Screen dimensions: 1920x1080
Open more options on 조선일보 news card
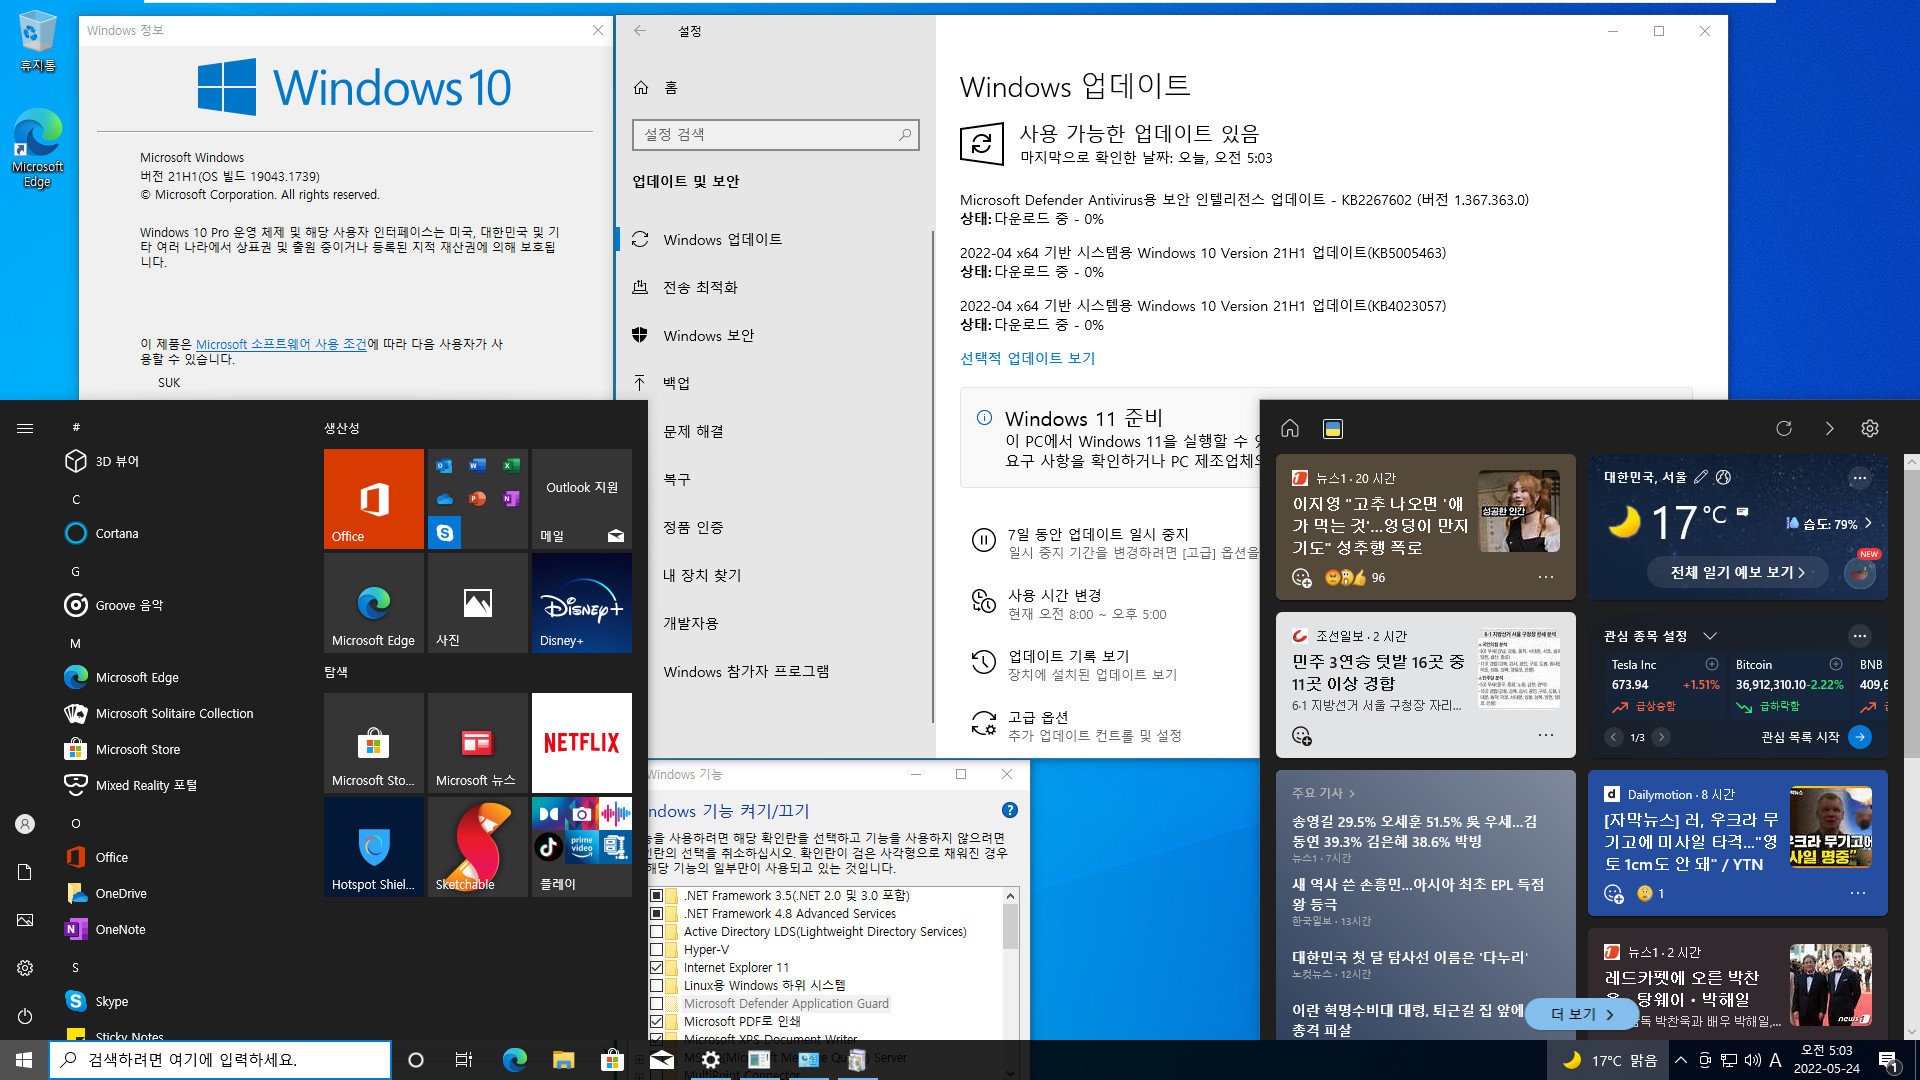point(1546,735)
